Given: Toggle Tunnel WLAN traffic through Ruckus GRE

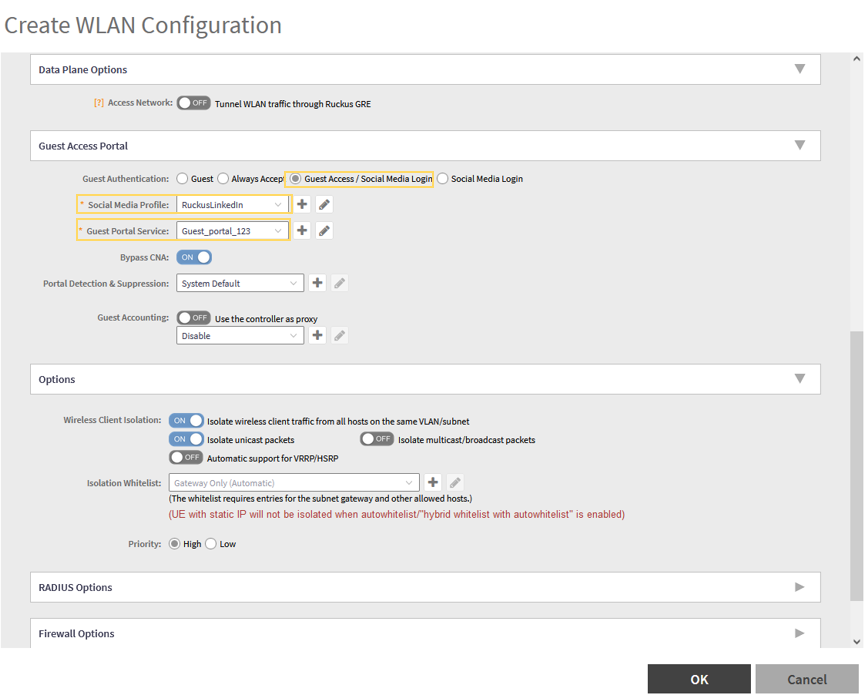Looking at the screenshot, I should pyautogui.click(x=194, y=103).
